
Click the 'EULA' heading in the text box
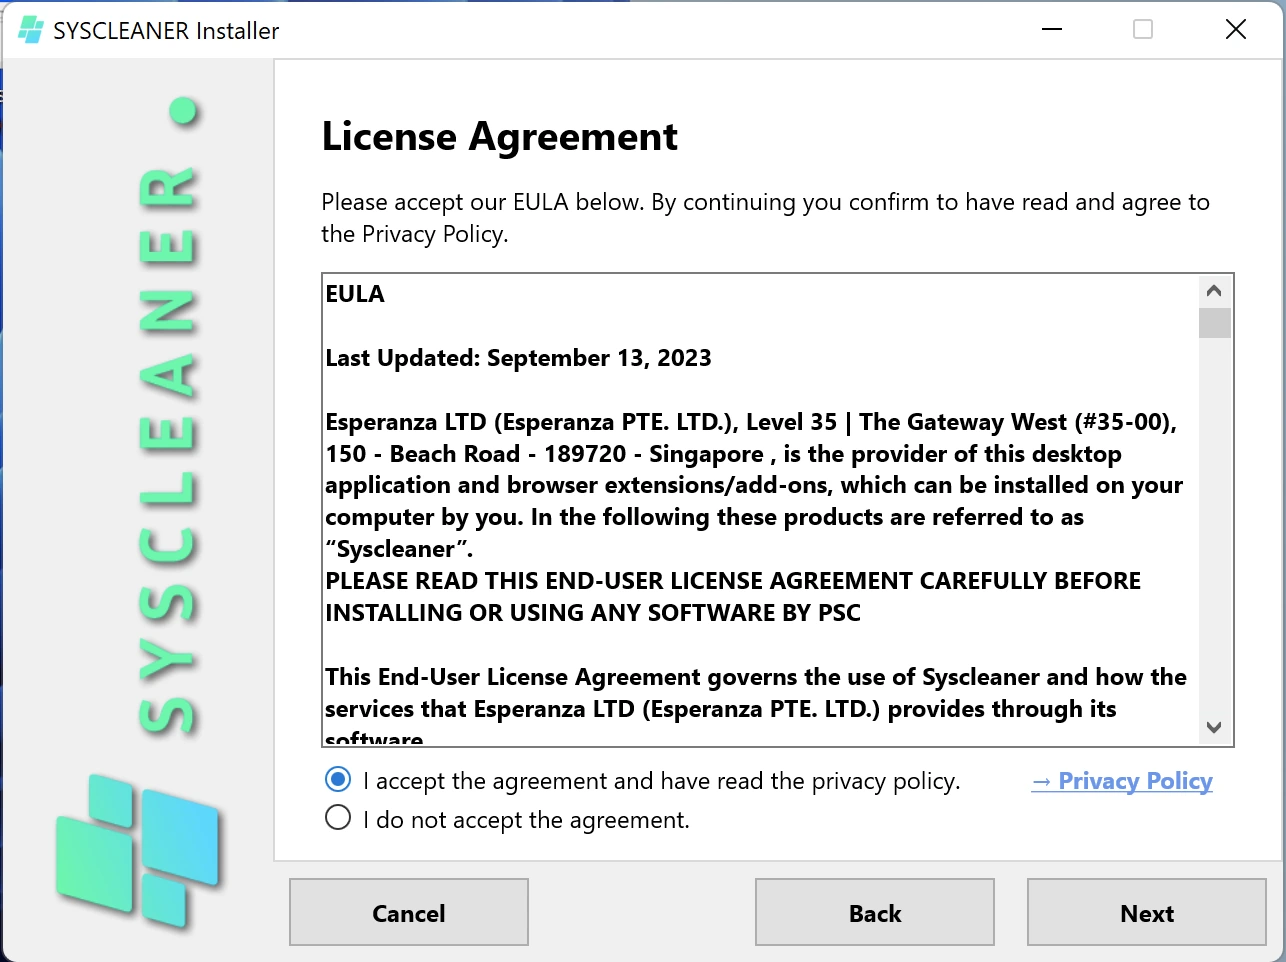(355, 294)
